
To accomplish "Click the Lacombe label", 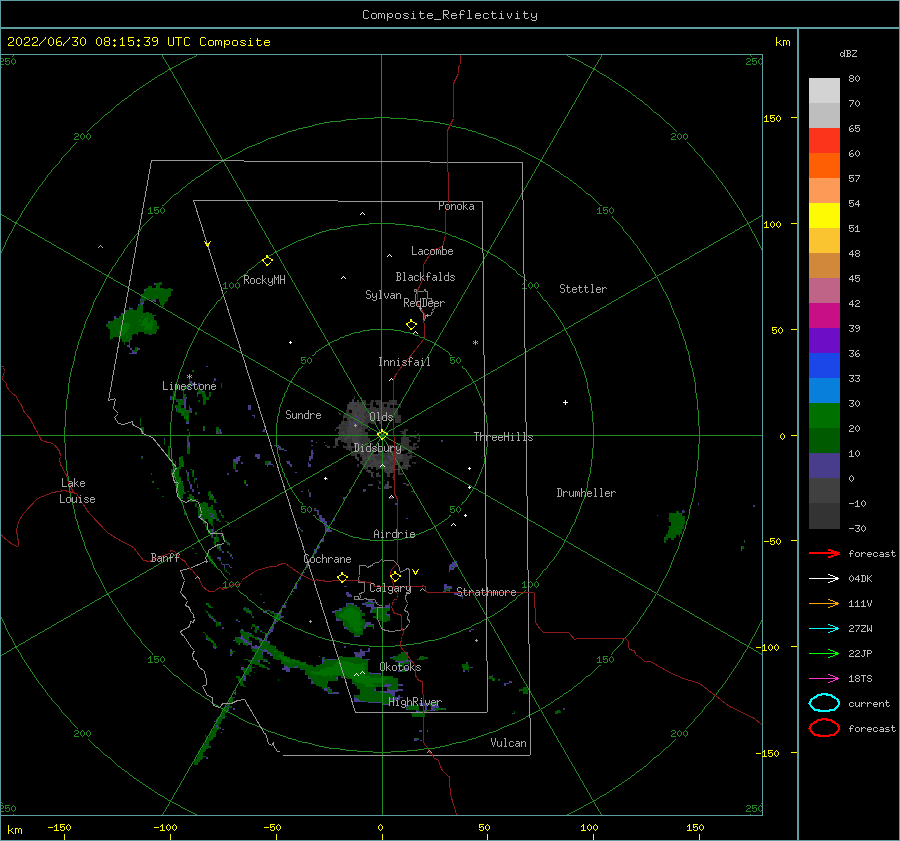I will pyautogui.click(x=432, y=251).
